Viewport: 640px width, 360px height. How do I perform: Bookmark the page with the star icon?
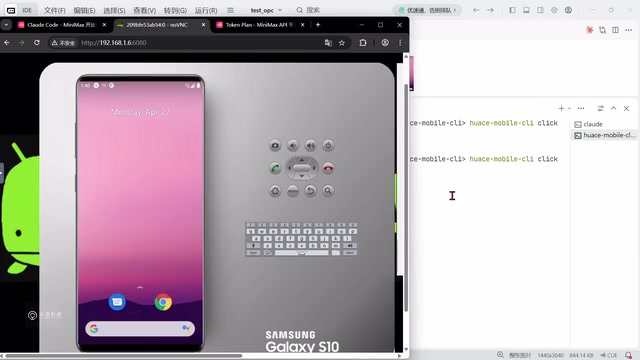point(342,42)
